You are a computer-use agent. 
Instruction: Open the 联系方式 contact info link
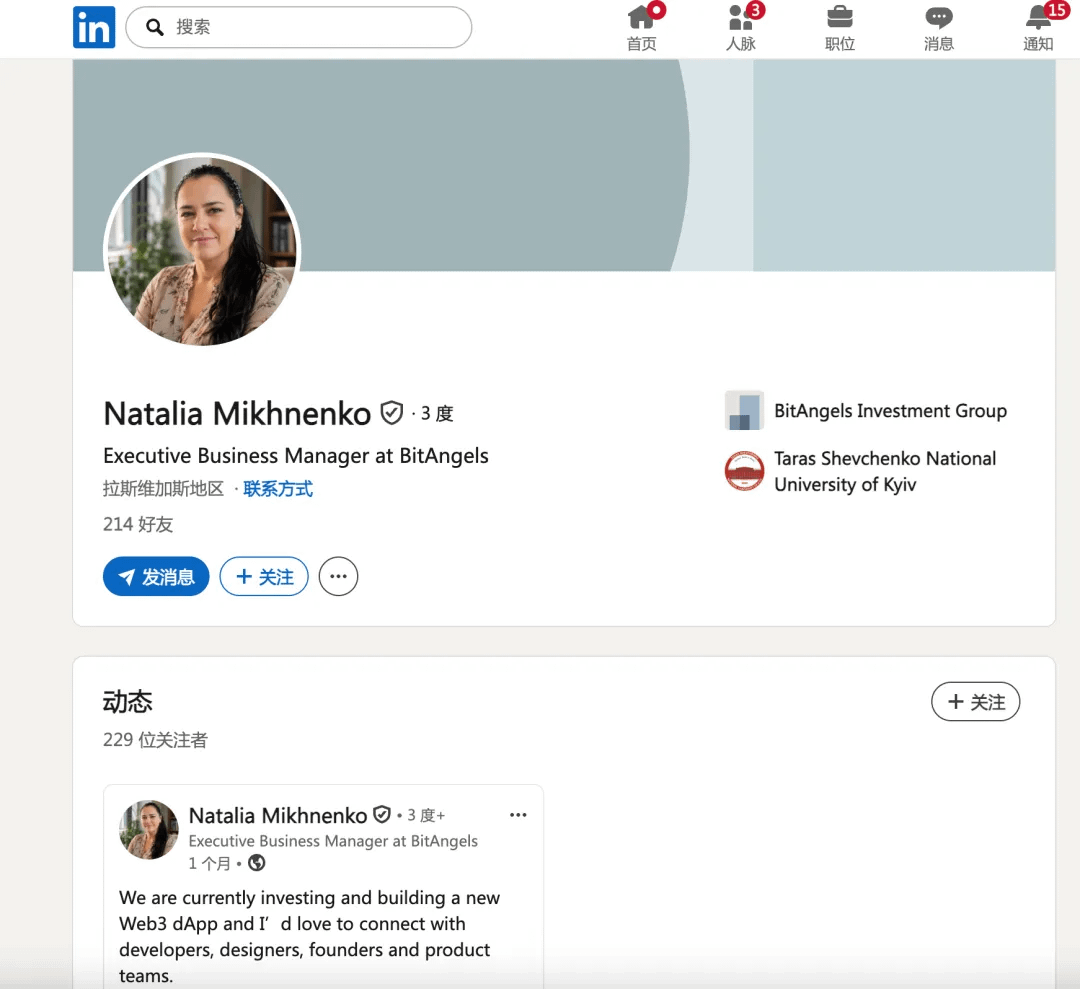(x=278, y=489)
